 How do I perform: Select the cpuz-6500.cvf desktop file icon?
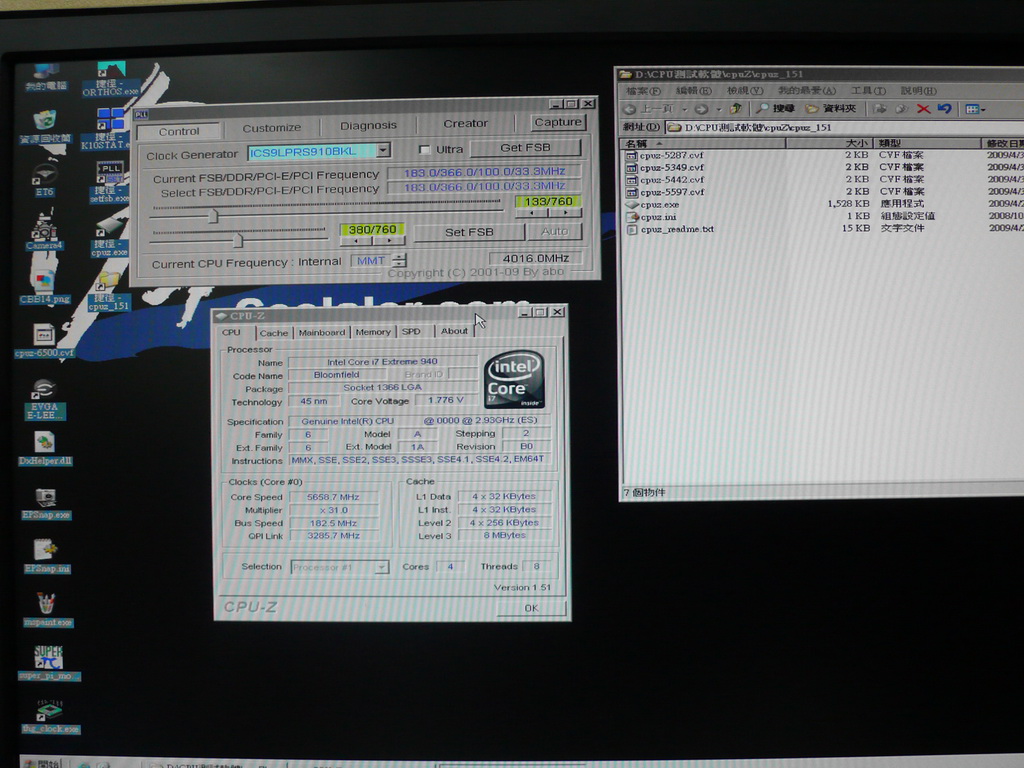(44, 341)
